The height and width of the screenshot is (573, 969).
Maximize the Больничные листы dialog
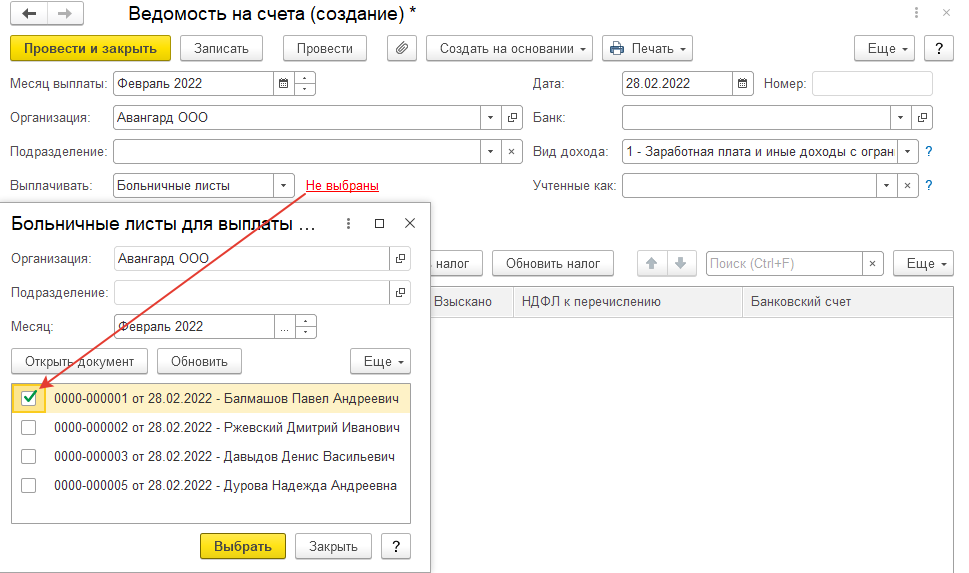(x=379, y=224)
